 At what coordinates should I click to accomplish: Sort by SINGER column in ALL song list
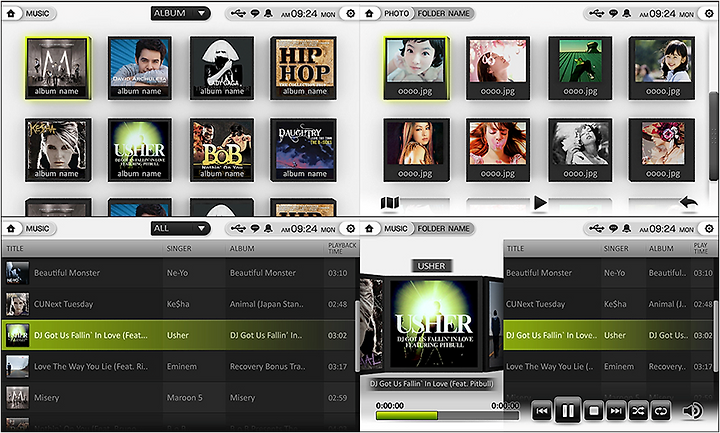coord(179,248)
